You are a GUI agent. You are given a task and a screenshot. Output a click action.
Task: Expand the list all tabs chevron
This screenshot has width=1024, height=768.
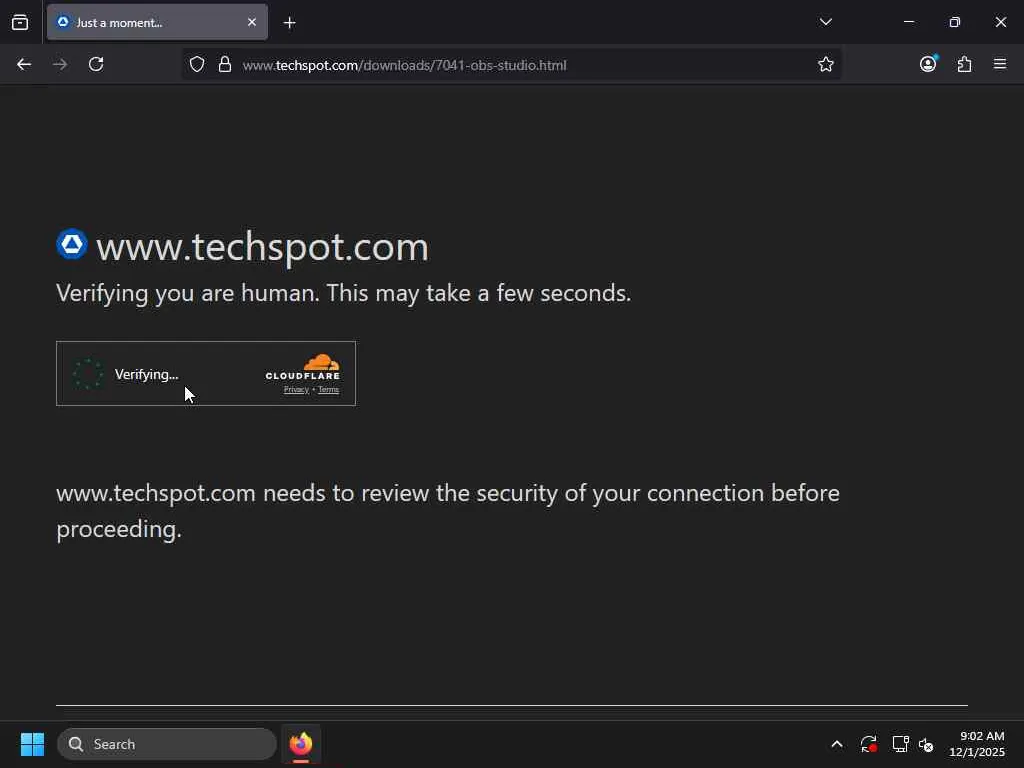(x=825, y=22)
